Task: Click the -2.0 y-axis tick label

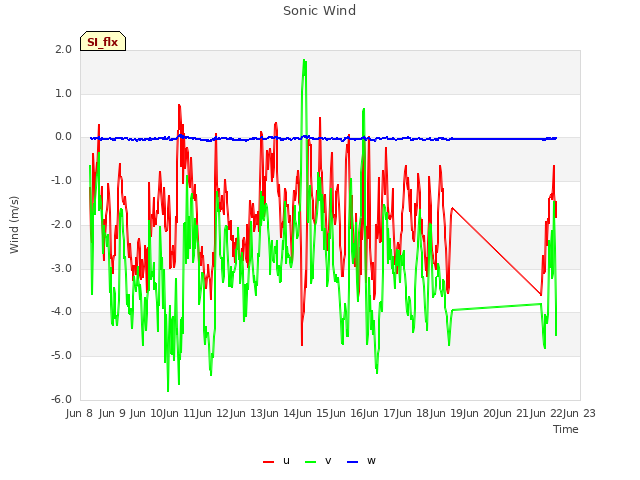Action: pyautogui.click(x=61, y=224)
